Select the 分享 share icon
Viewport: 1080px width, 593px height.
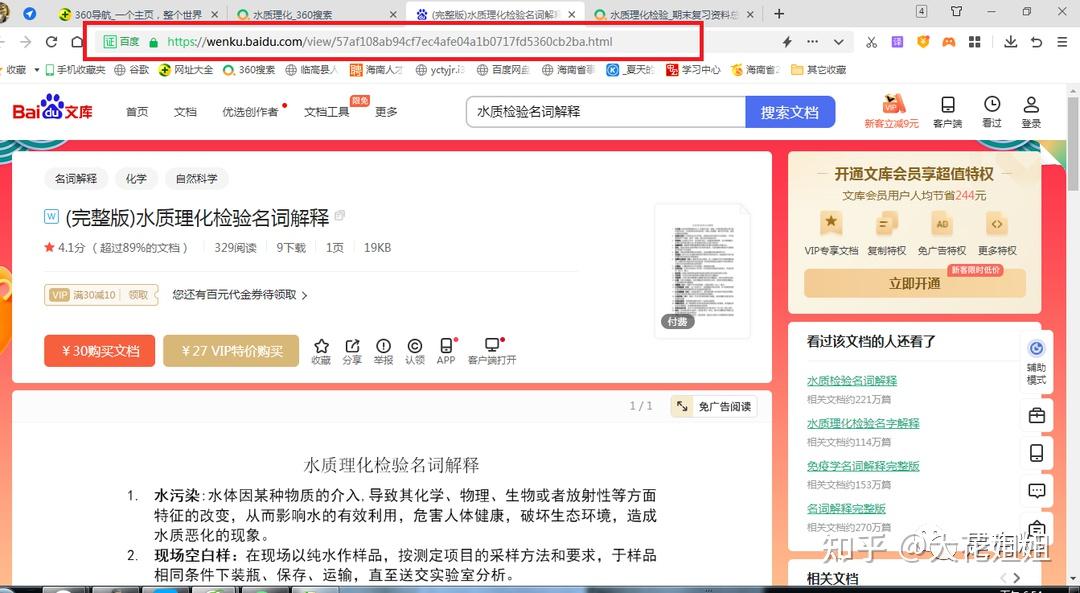click(x=351, y=345)
